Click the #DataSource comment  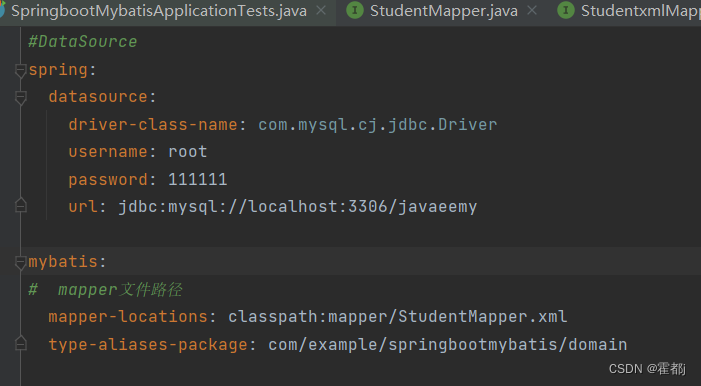point(83,42)
